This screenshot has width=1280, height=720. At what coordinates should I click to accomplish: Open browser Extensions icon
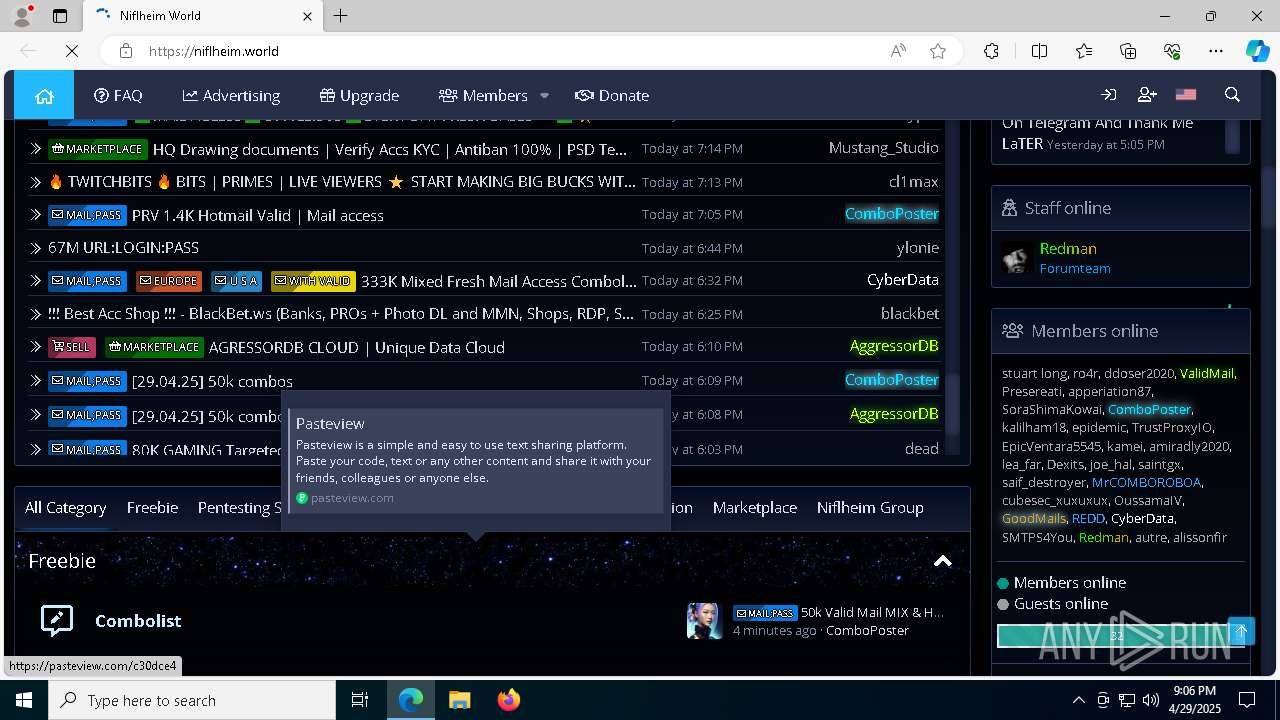click(x=991, y=51)
